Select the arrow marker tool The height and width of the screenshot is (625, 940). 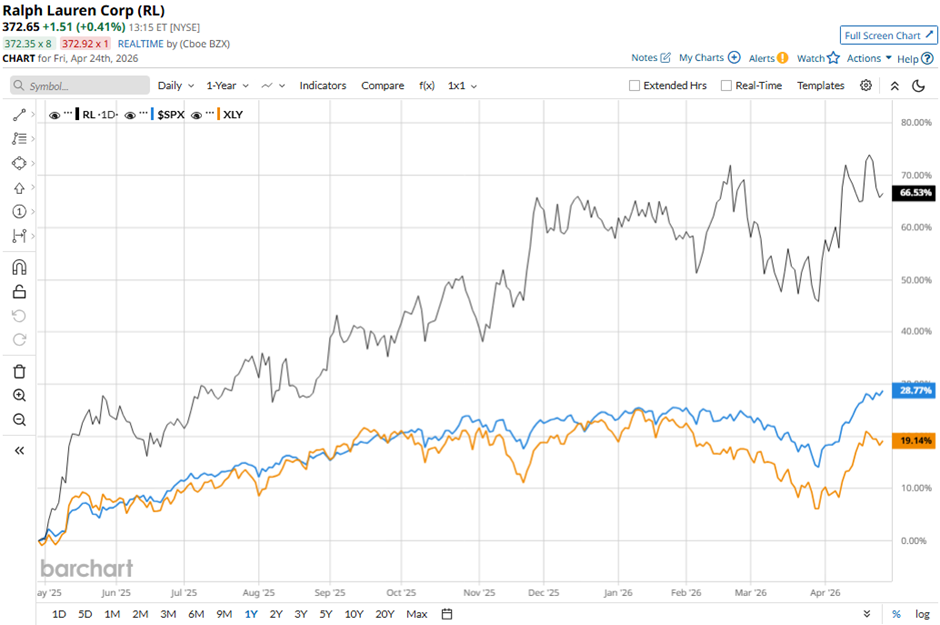click(19, 188)
